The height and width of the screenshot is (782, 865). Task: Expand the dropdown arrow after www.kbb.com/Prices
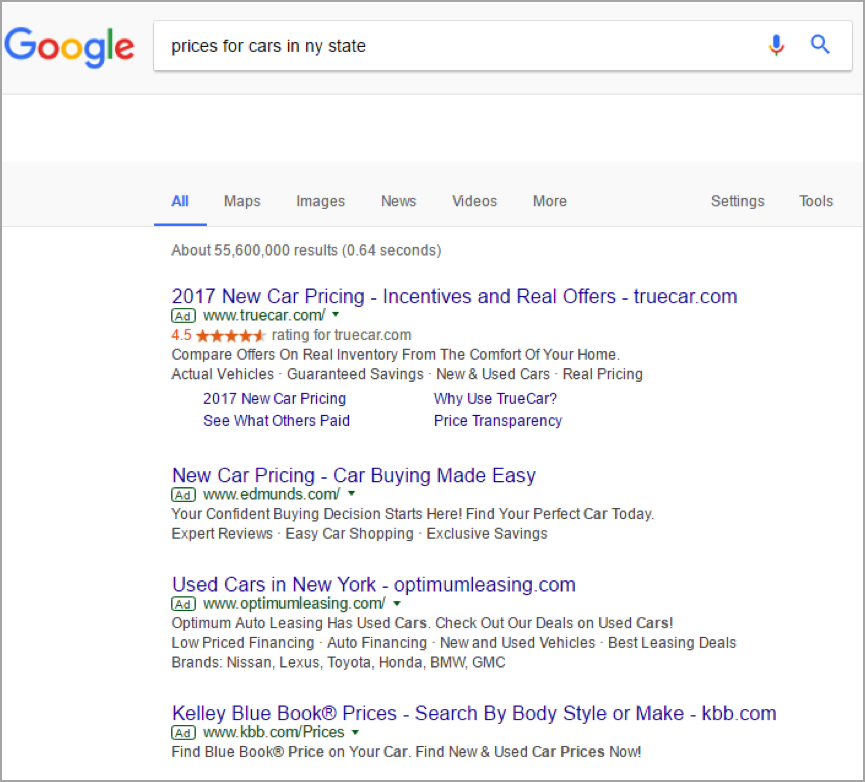pyautogui.click(x=355, y=732)
